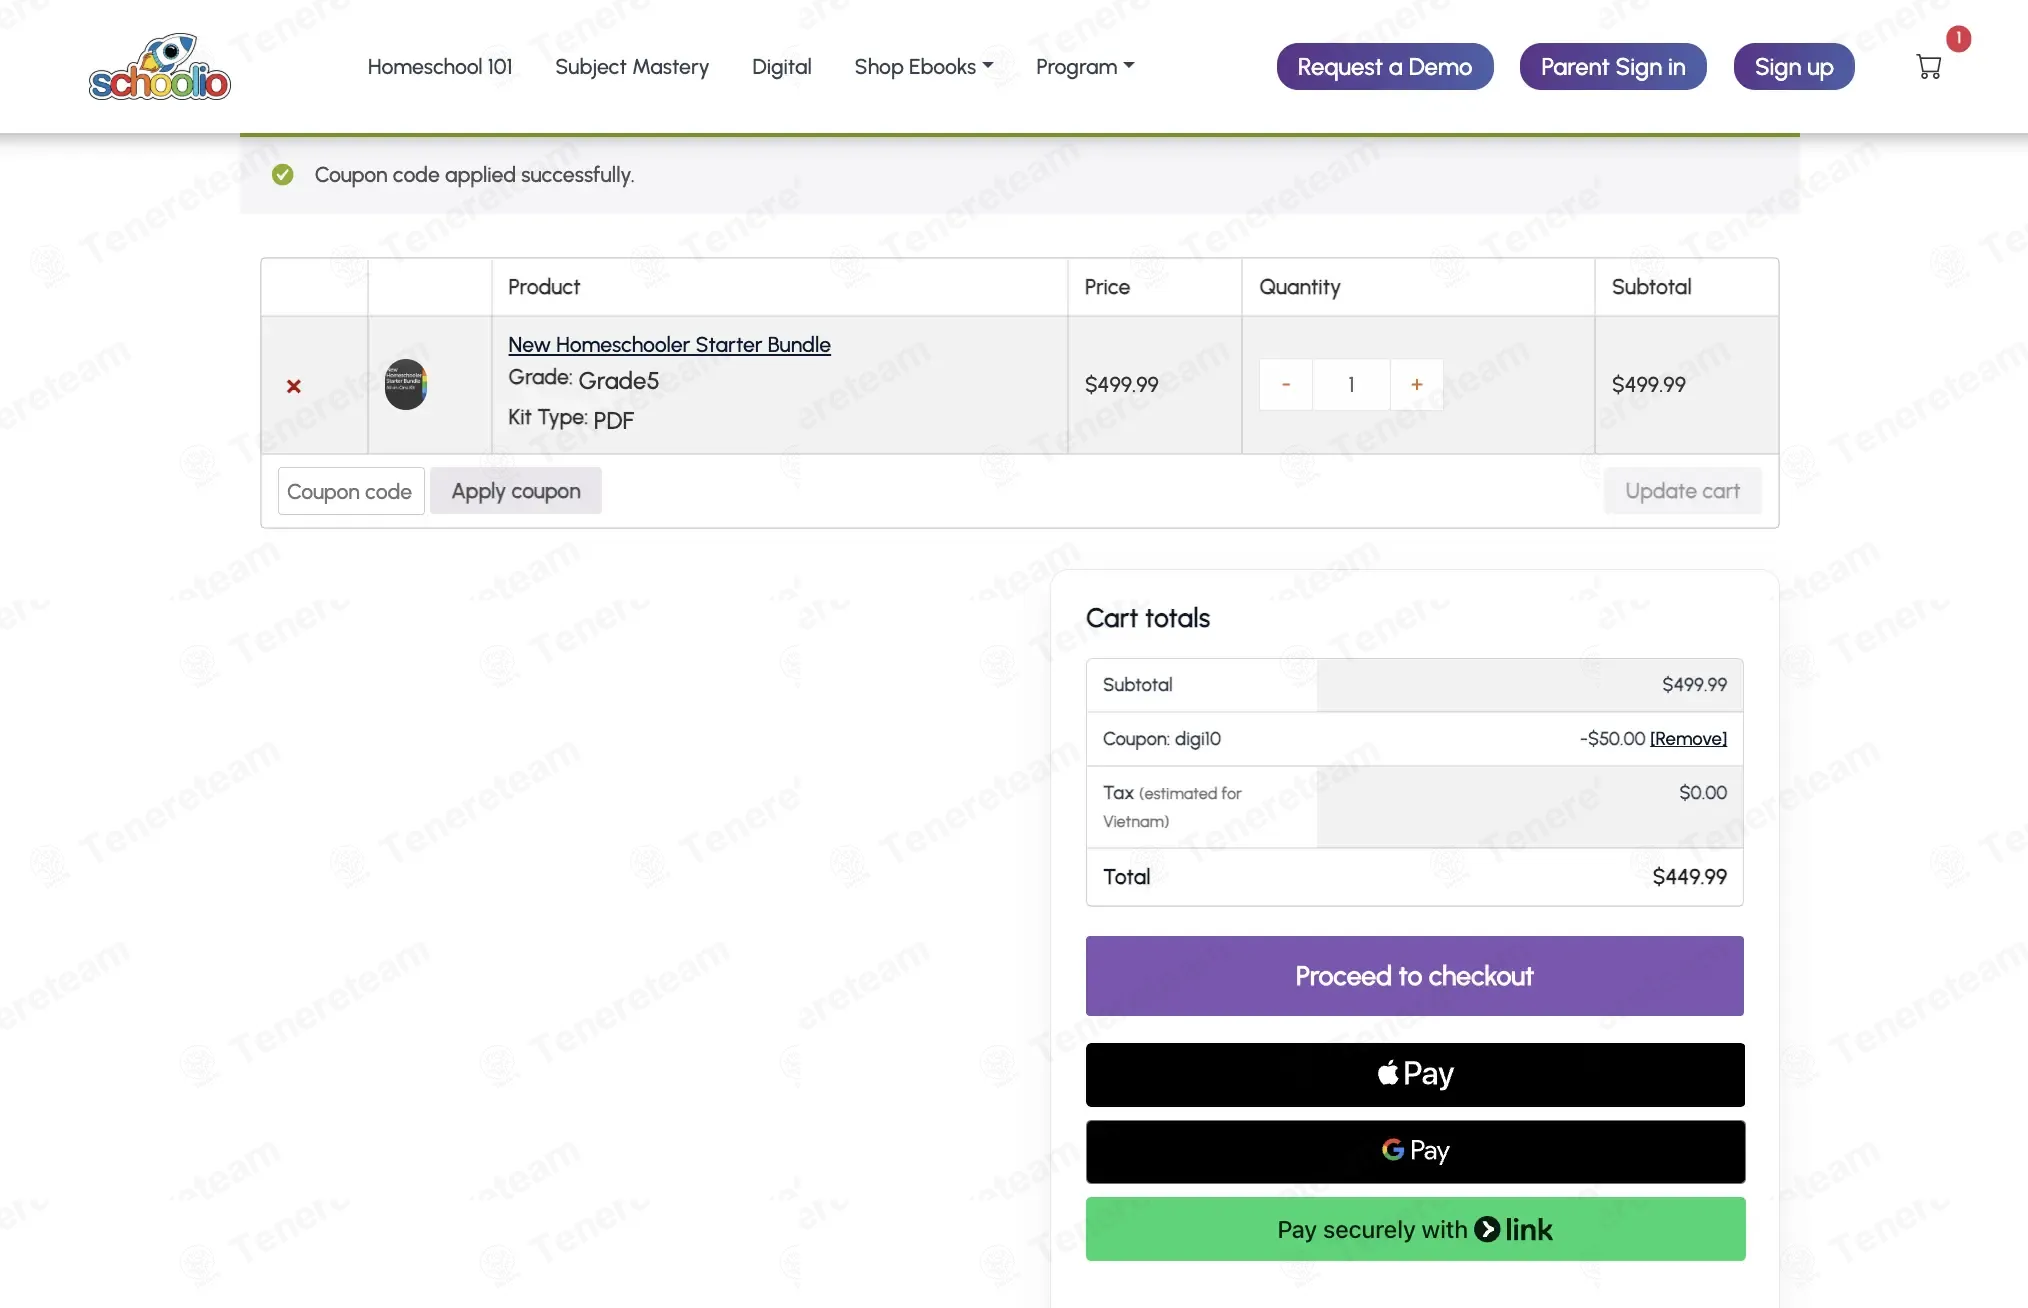Decrease quantity with the minus button

1286,384
